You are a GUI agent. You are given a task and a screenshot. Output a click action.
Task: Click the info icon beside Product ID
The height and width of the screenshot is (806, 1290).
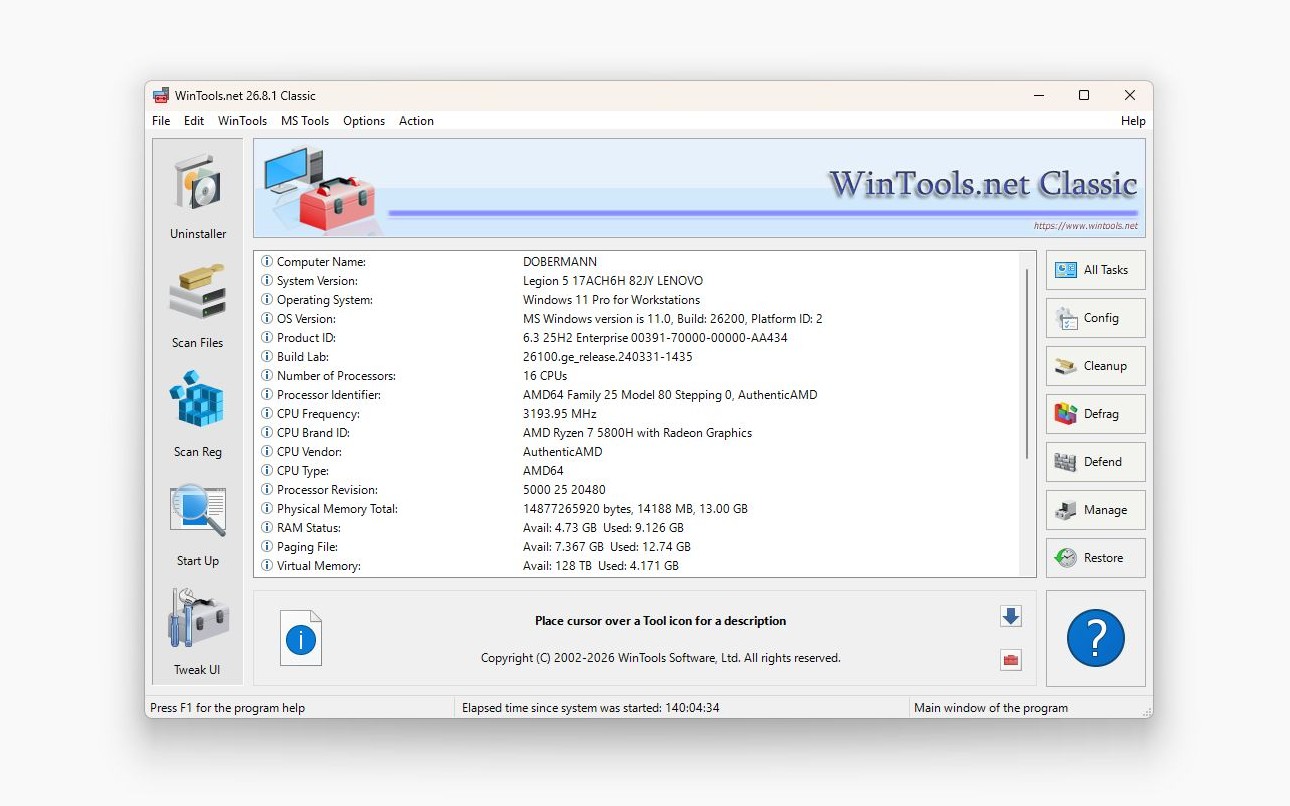click(x=267, y=338)
